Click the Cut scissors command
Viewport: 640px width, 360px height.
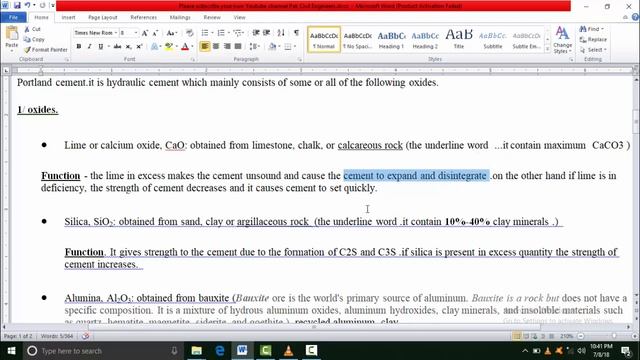click(x=33, y=29)
